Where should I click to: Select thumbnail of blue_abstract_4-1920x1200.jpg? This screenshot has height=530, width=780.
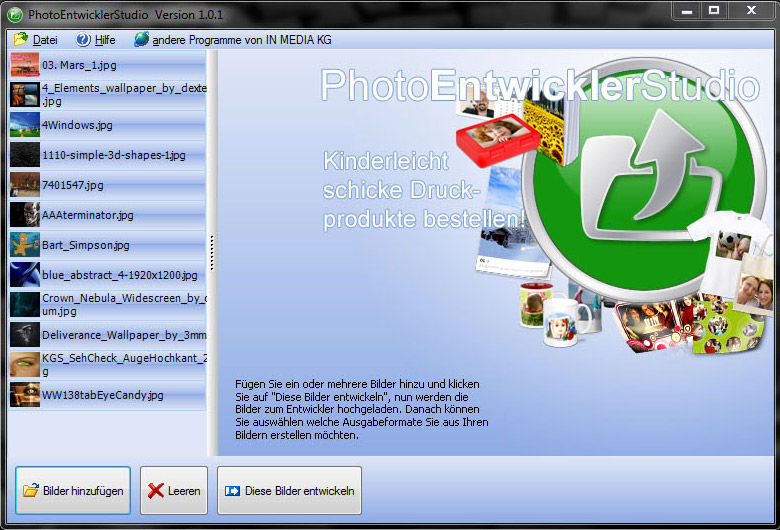click(x=24, y=275)
